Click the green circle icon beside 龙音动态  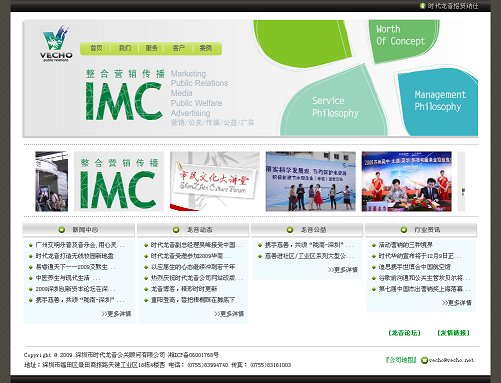176,230
